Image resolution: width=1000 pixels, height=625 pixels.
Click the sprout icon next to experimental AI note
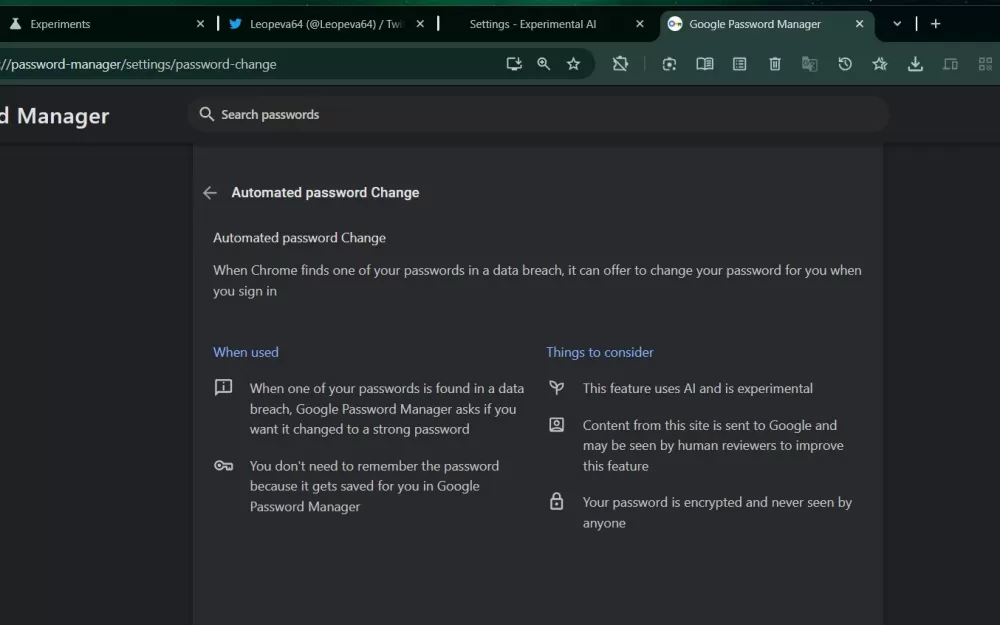tap(557, 387)
